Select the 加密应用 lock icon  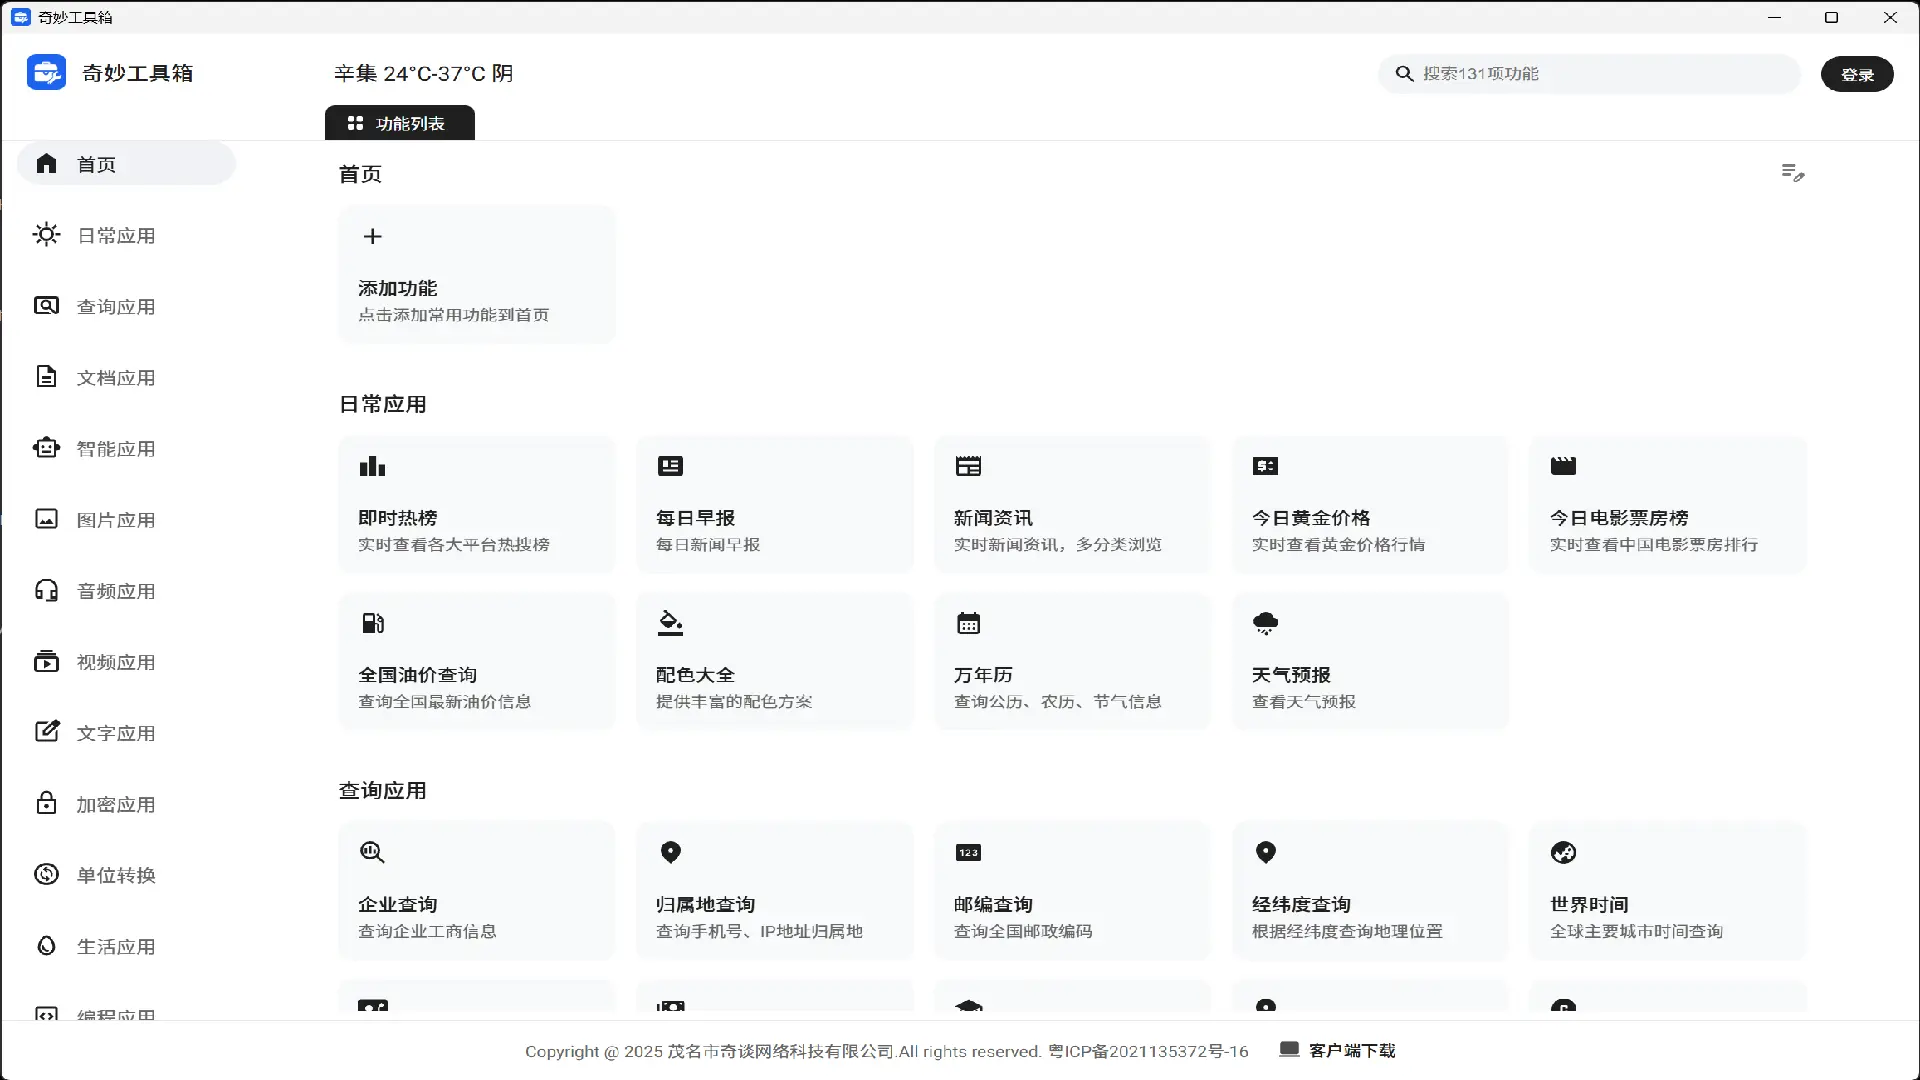click(x=47, y=803)
